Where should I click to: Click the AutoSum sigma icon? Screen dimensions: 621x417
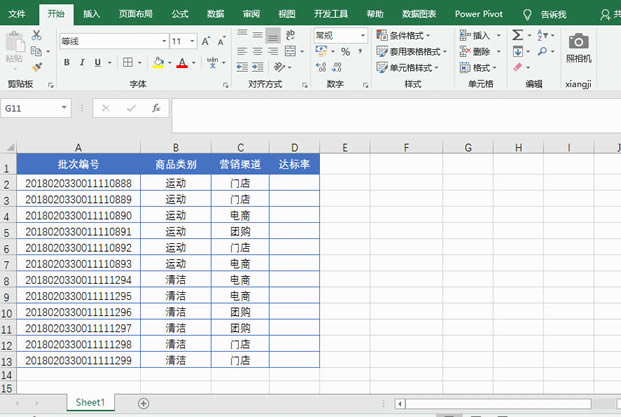pyautogui.click(x=517, y=35)
